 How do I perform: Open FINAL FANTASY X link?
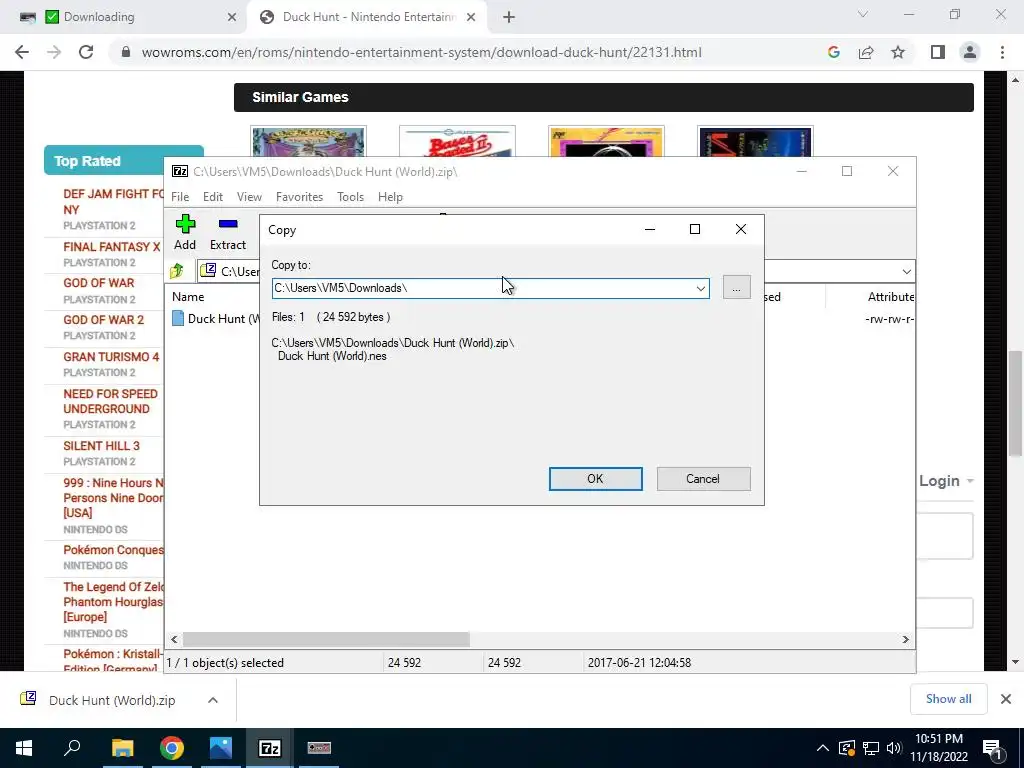point(112,247)
